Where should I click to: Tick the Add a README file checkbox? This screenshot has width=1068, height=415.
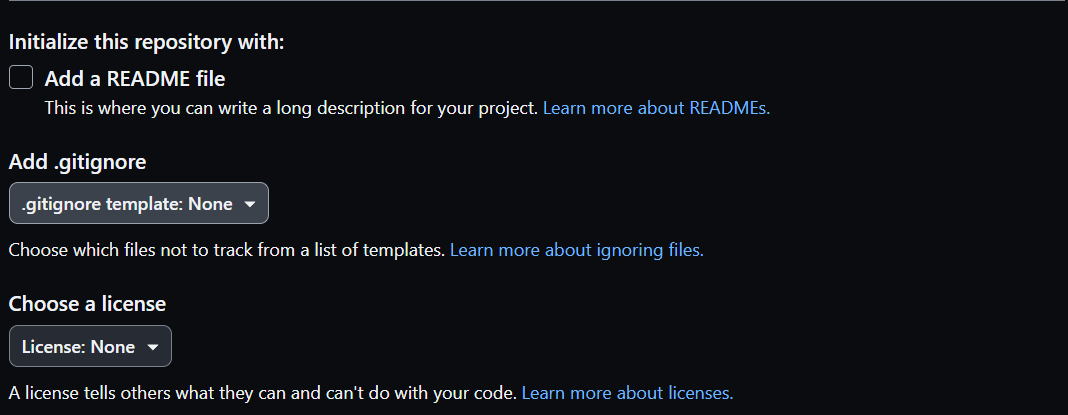pyautogui.click(x=21, y=78)
